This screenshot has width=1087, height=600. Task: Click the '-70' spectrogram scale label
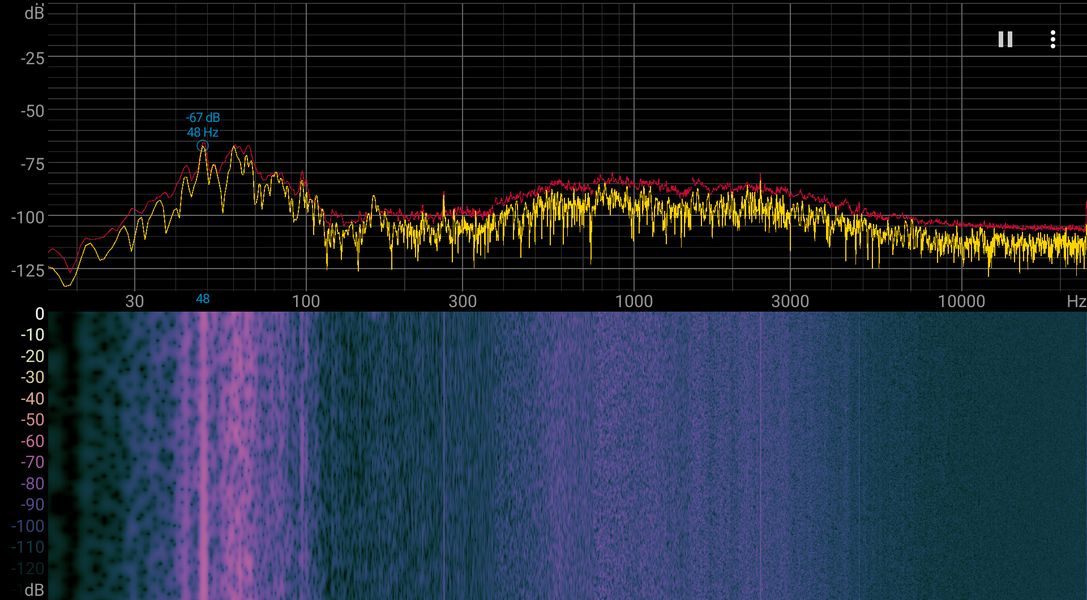pos(33,462)
